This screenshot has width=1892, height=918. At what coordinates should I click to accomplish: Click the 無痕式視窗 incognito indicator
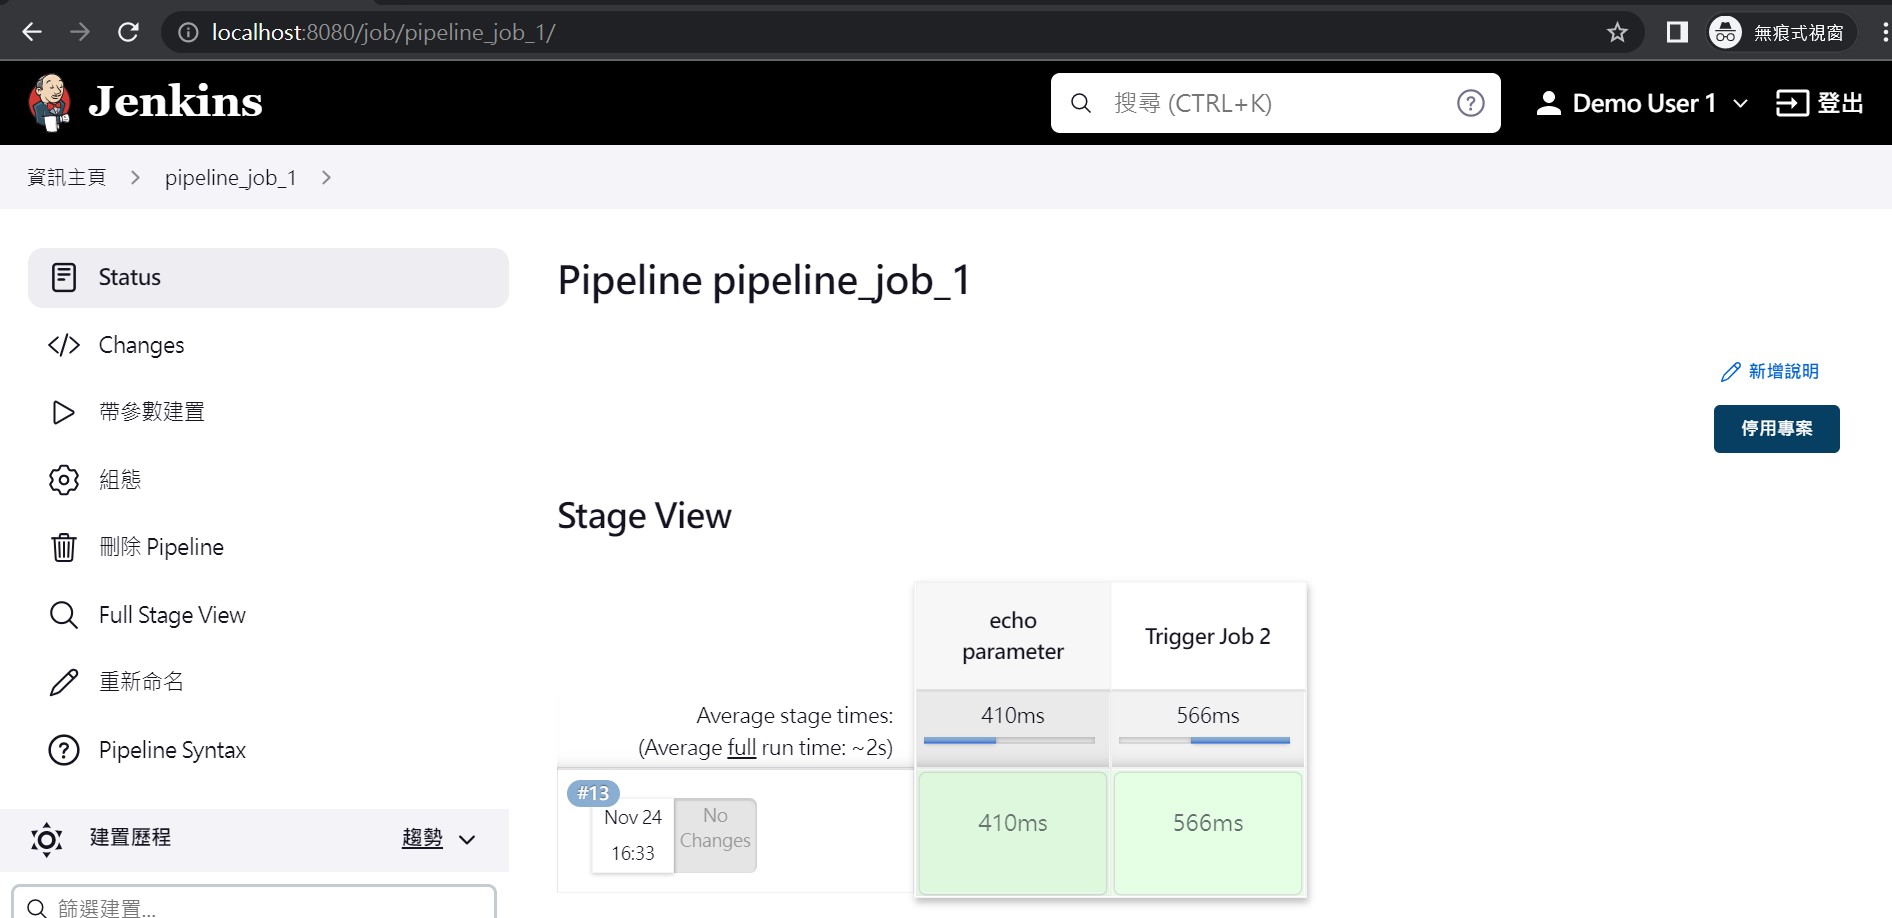pyautogui.click(x=1781, y=32)
